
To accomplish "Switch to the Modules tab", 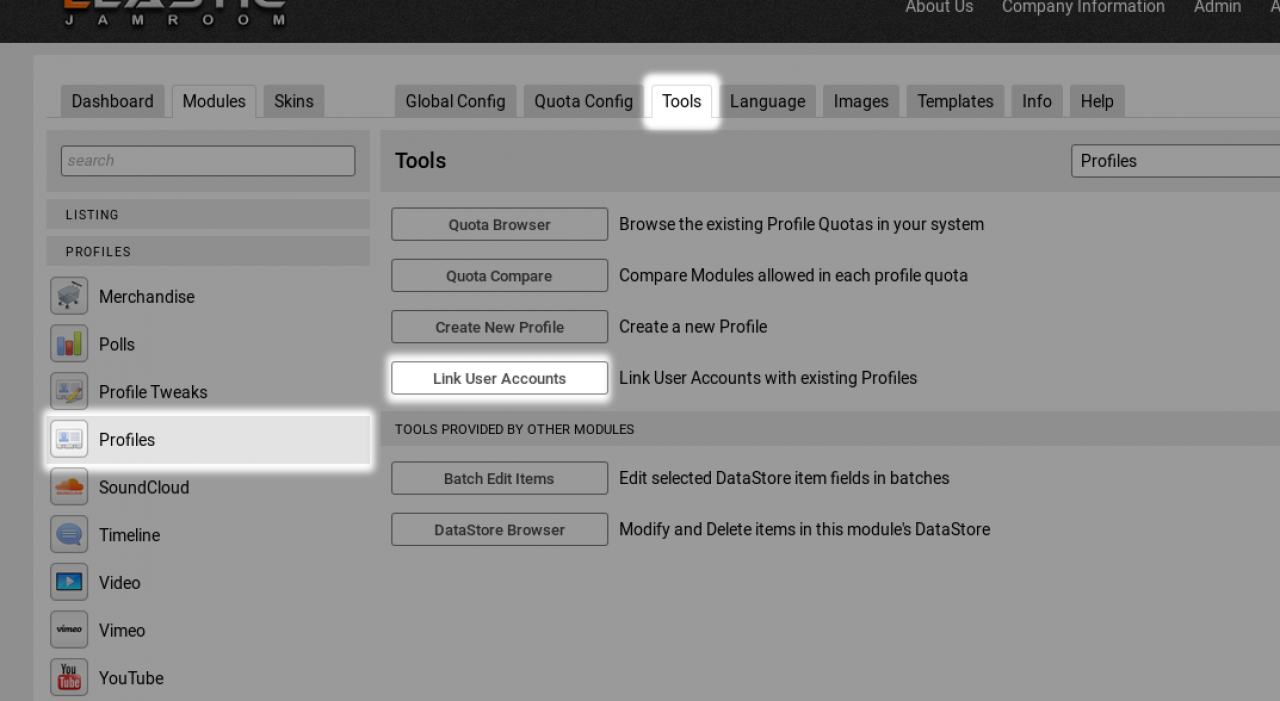I will pos(214,101).
